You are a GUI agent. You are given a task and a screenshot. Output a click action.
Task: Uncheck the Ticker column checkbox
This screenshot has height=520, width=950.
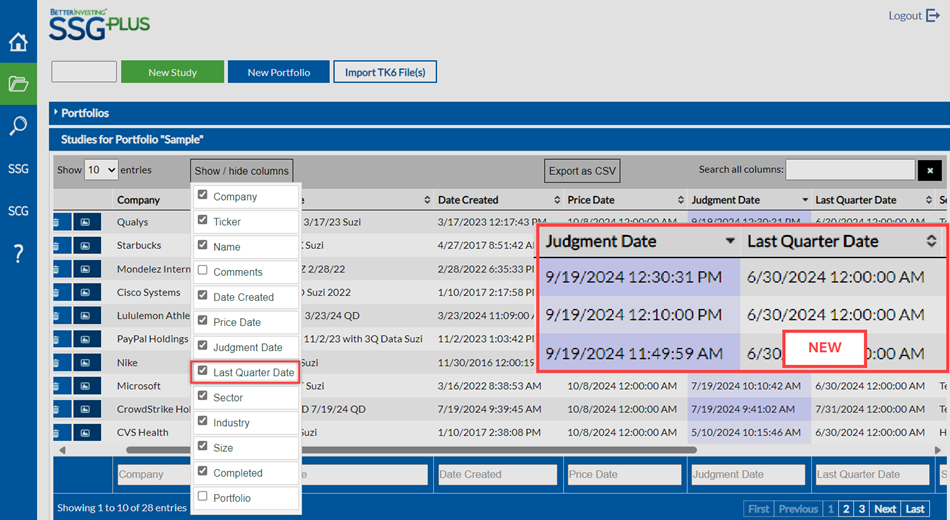(202, 220)
